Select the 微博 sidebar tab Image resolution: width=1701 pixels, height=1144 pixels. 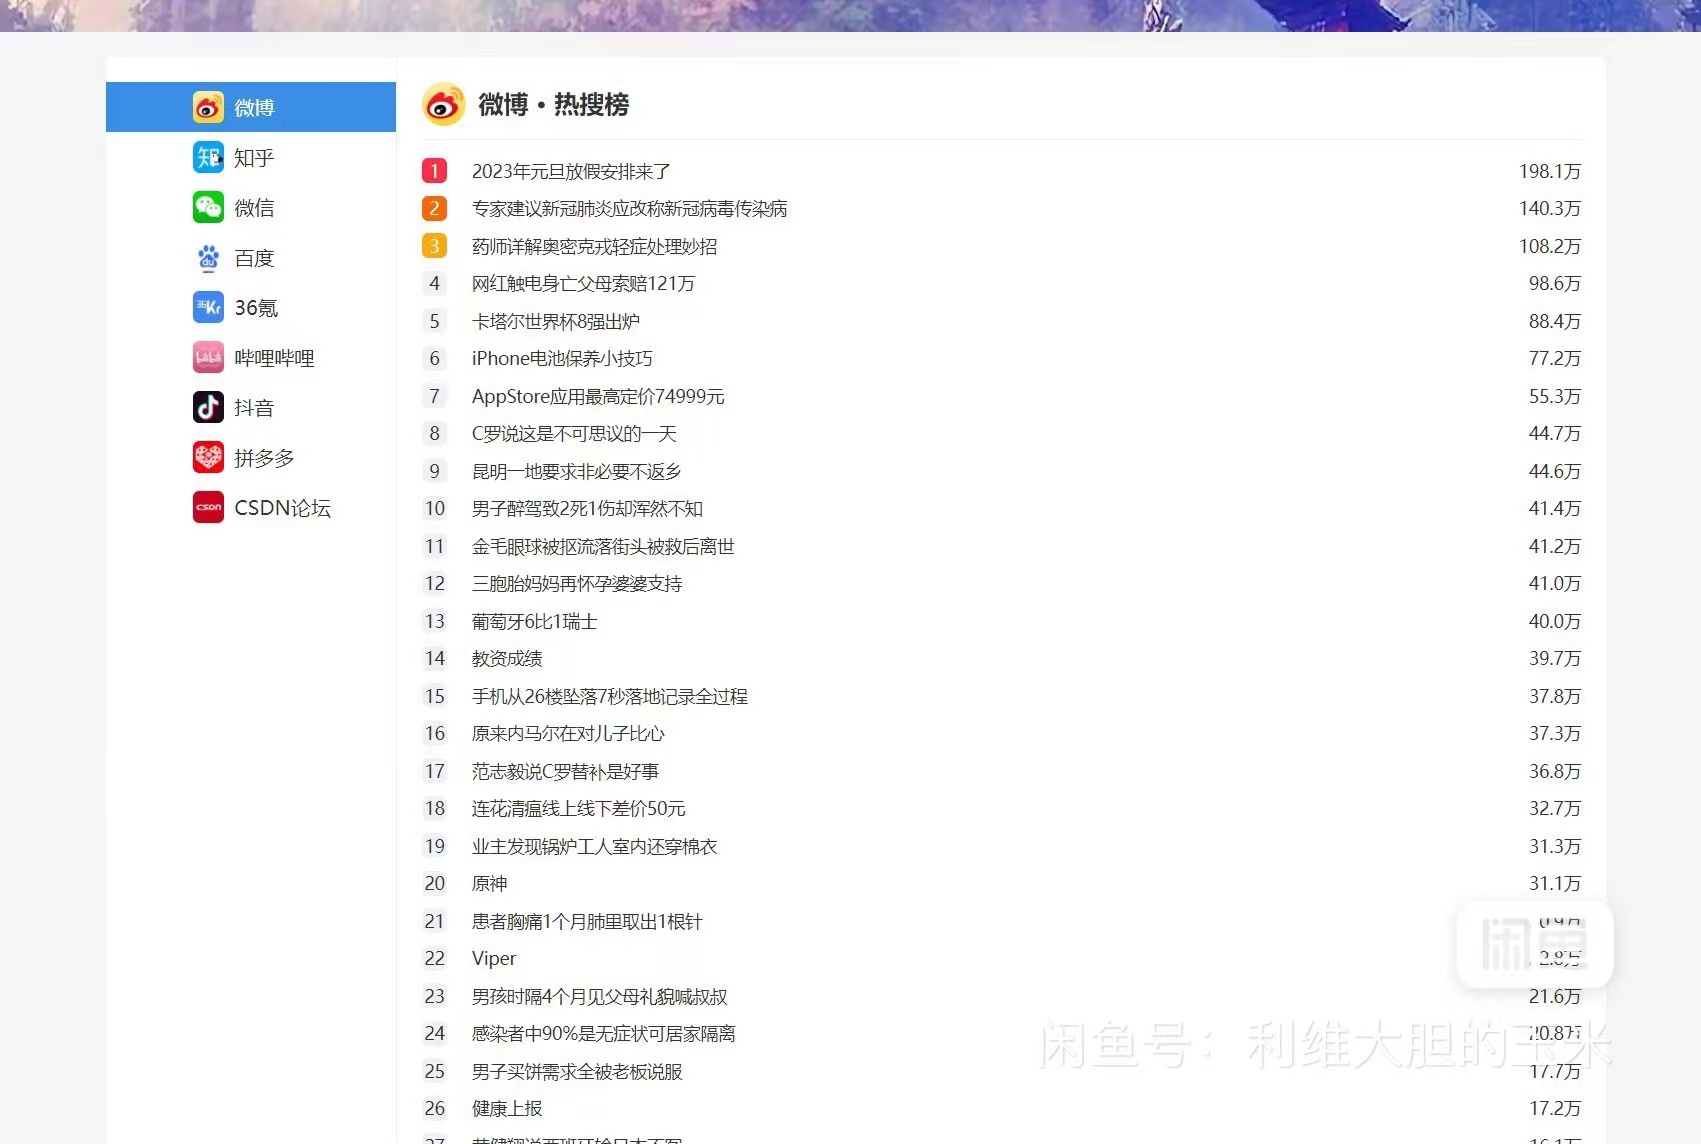click(251, 107)
